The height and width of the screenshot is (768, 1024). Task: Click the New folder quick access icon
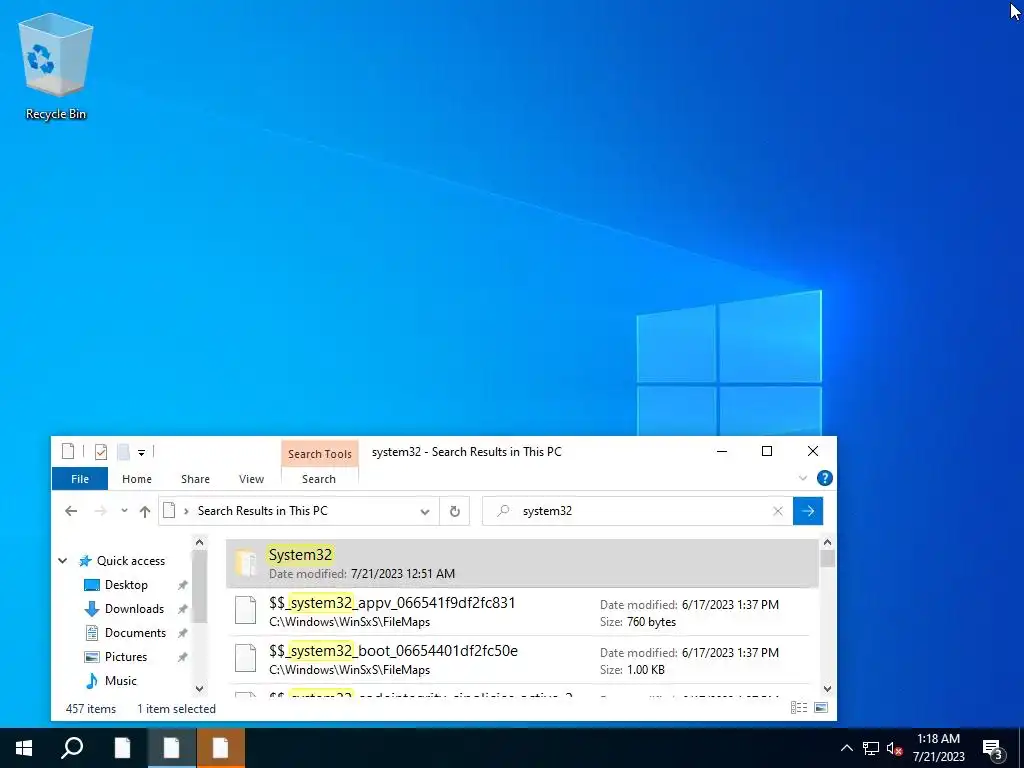pos(123,452)
